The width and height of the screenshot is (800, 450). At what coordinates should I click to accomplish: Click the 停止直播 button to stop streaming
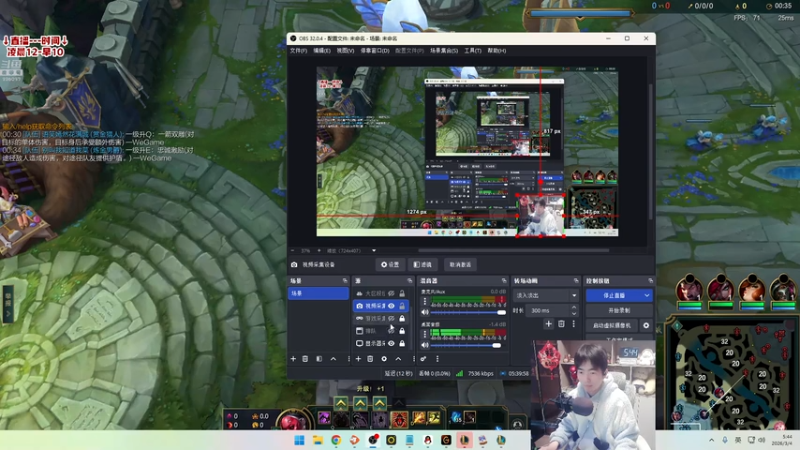[614, 295]
